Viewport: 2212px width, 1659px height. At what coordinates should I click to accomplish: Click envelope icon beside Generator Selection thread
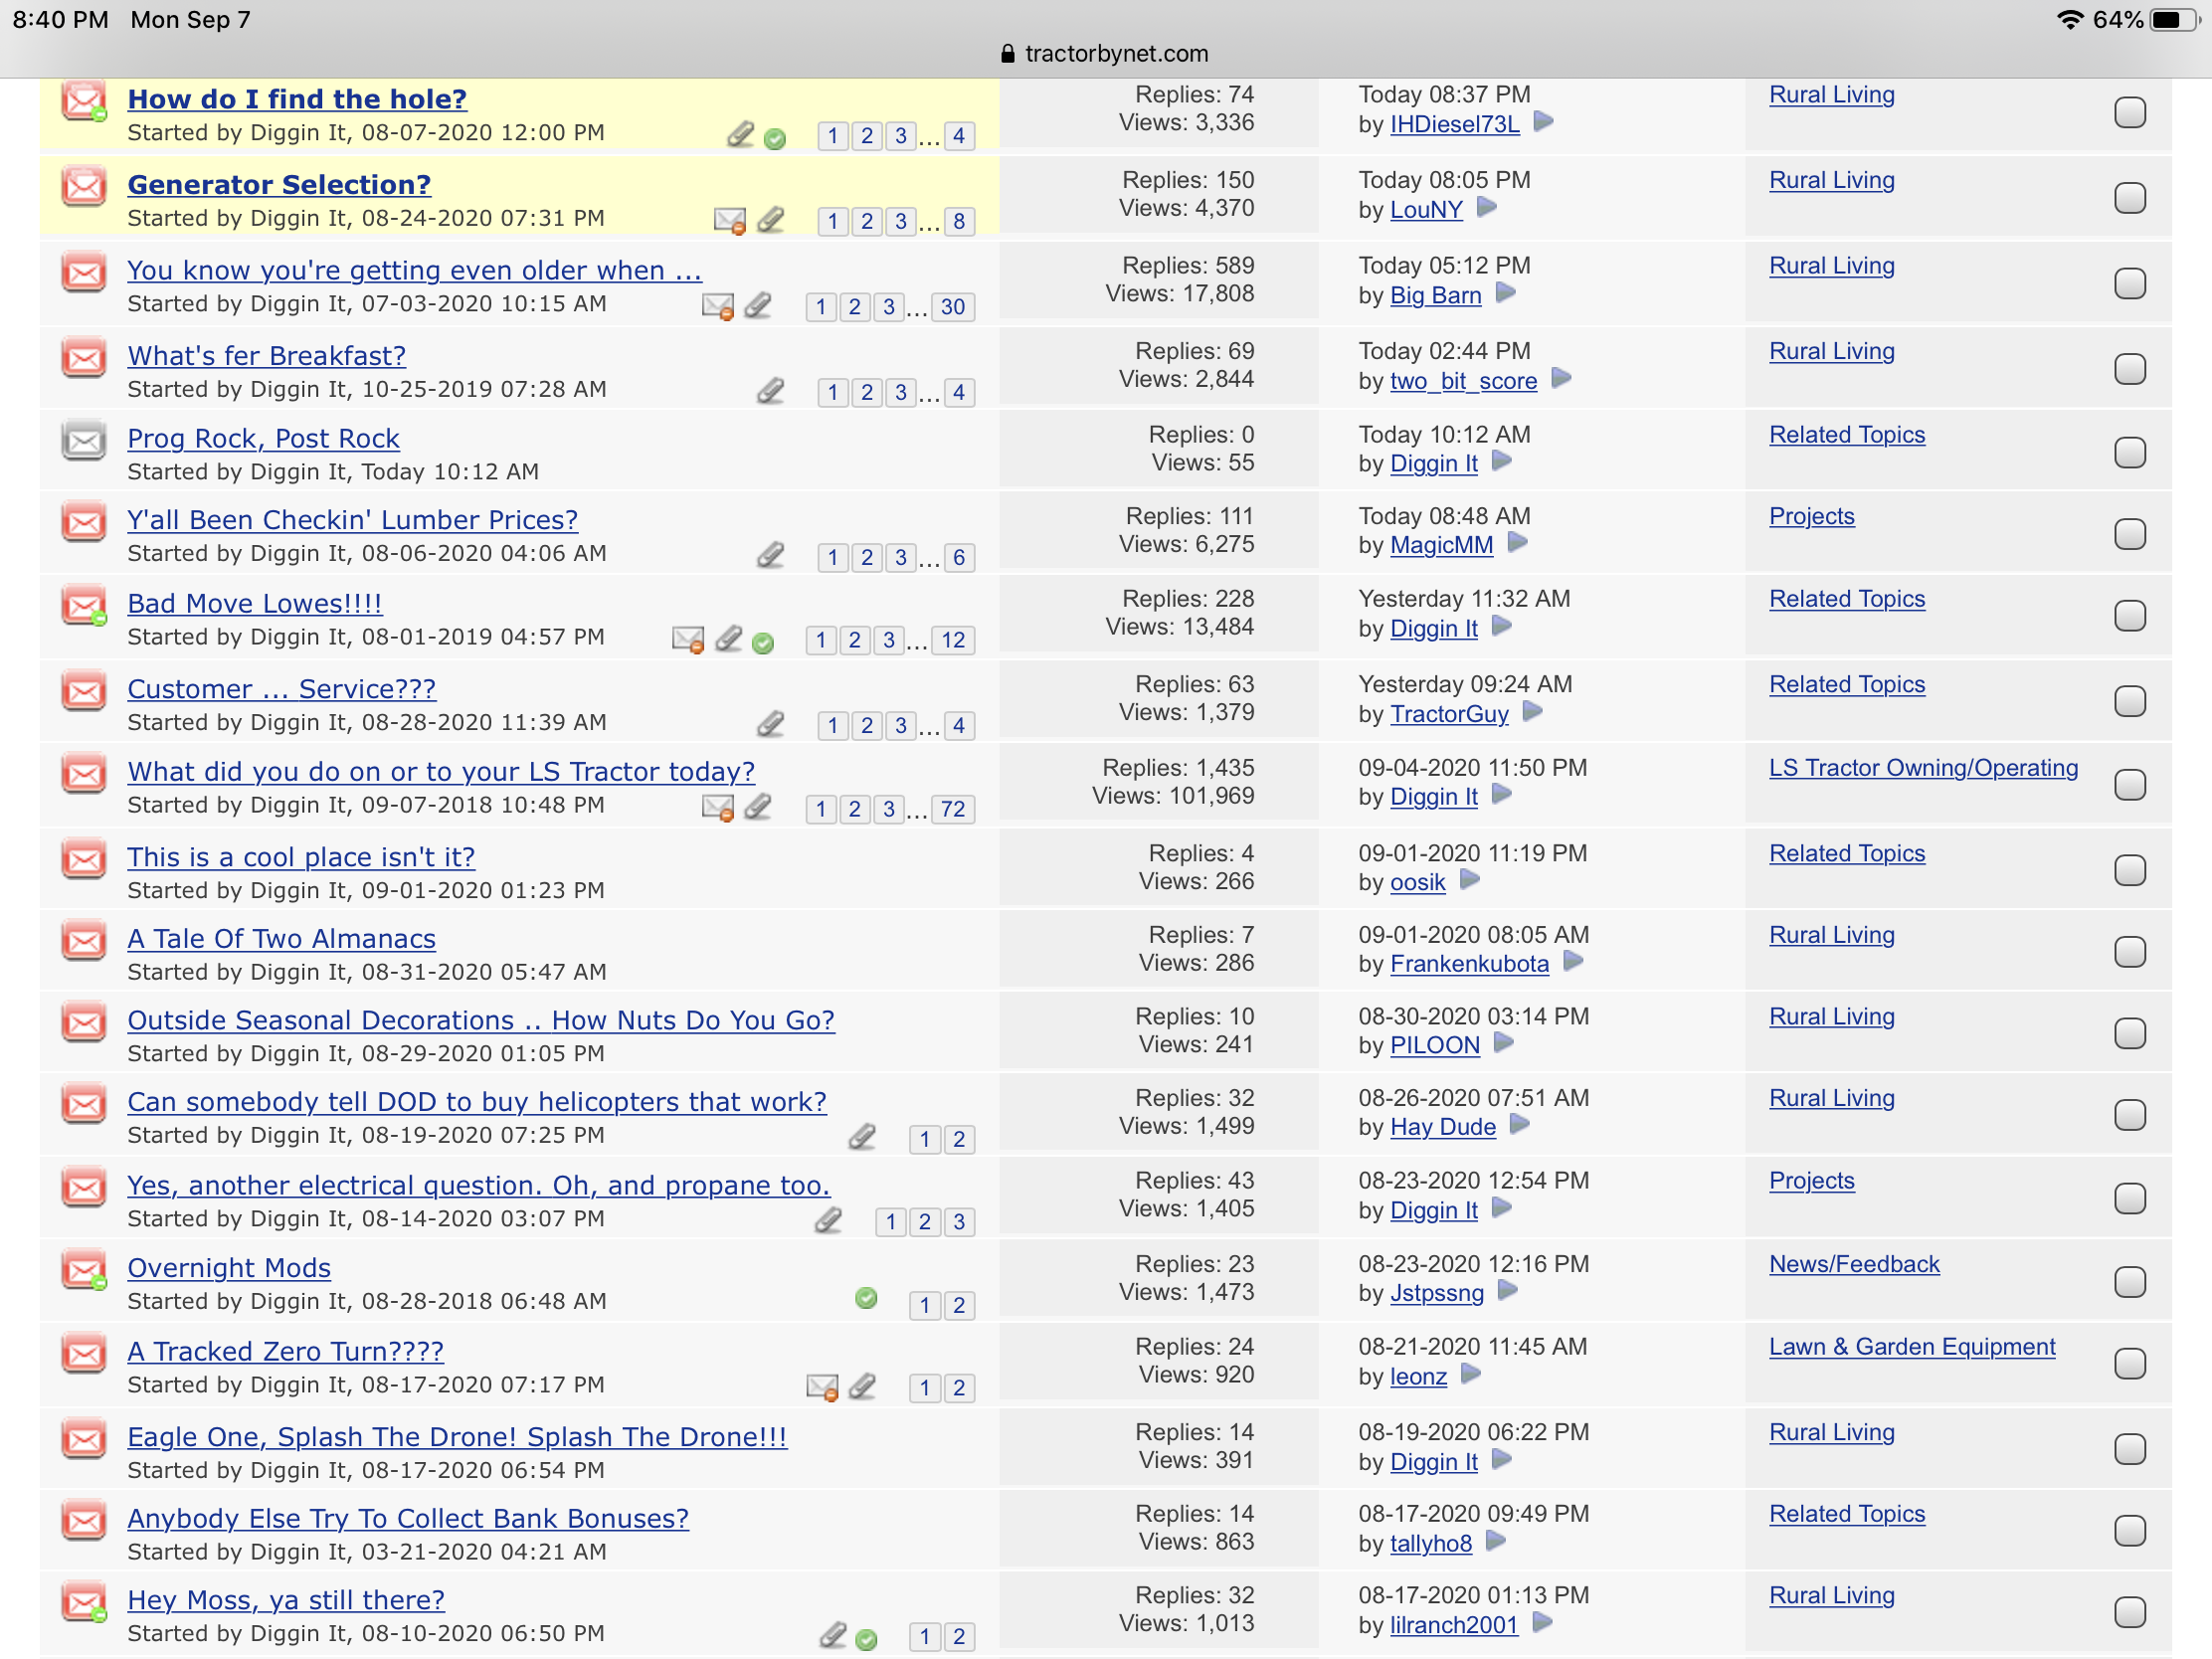(x=84, y=186)
